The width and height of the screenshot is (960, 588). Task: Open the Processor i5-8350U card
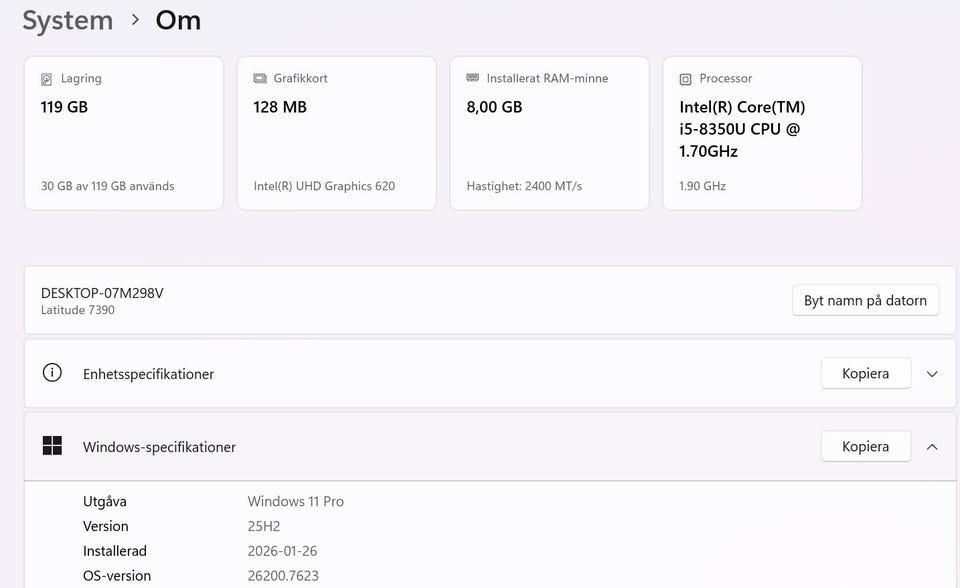(762, 134)
